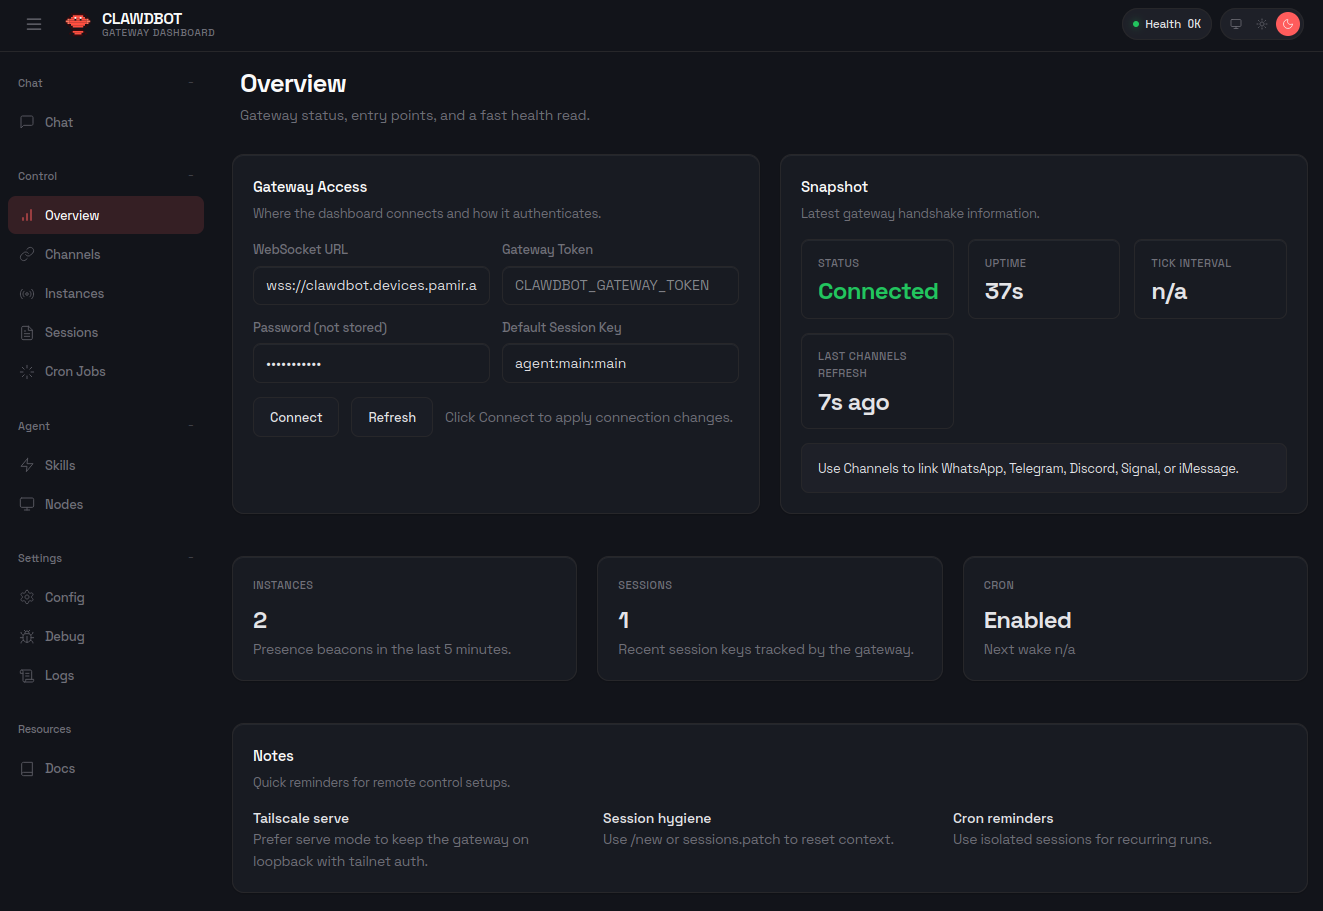Collapse the Control section in sidebar
Image resolution: width=1323 pixels, height=911 pixels.
click(x=191, y=176)
